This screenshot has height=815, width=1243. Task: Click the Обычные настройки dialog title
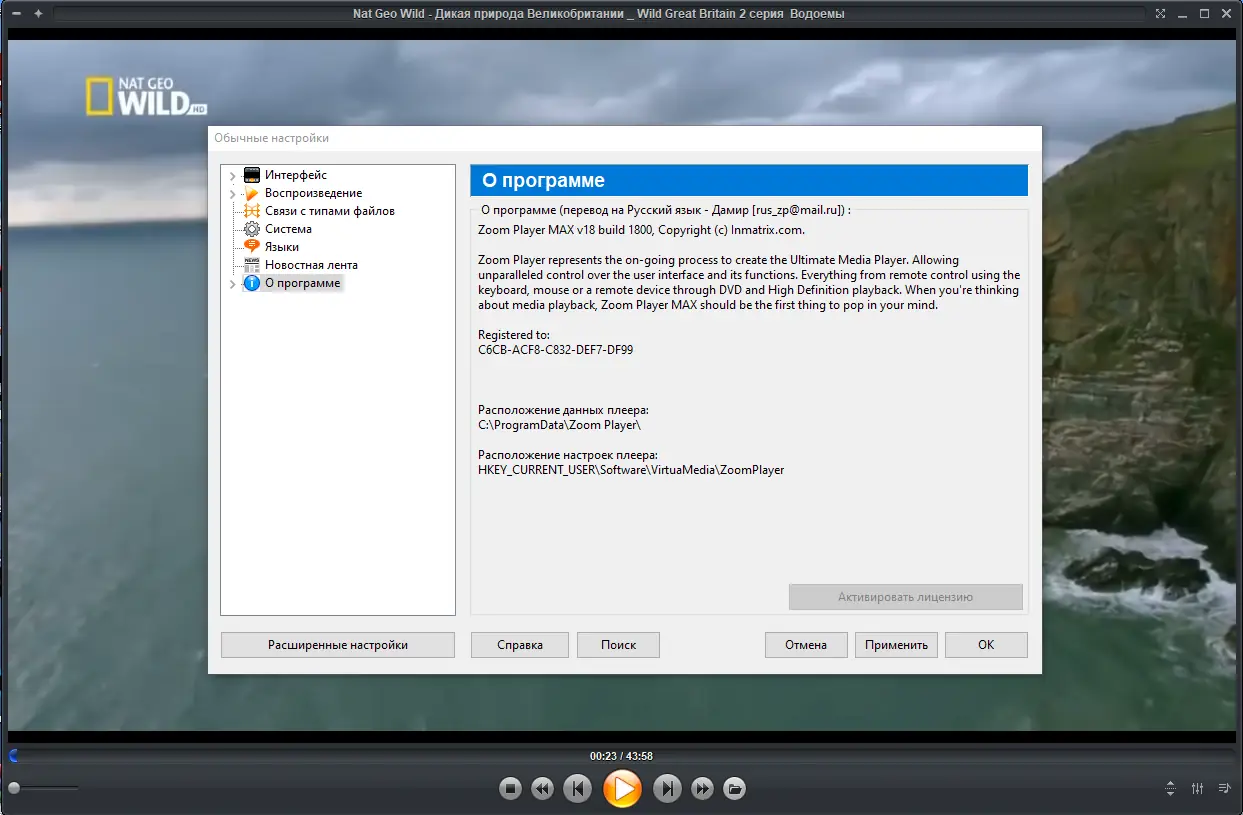pos(271,138)
